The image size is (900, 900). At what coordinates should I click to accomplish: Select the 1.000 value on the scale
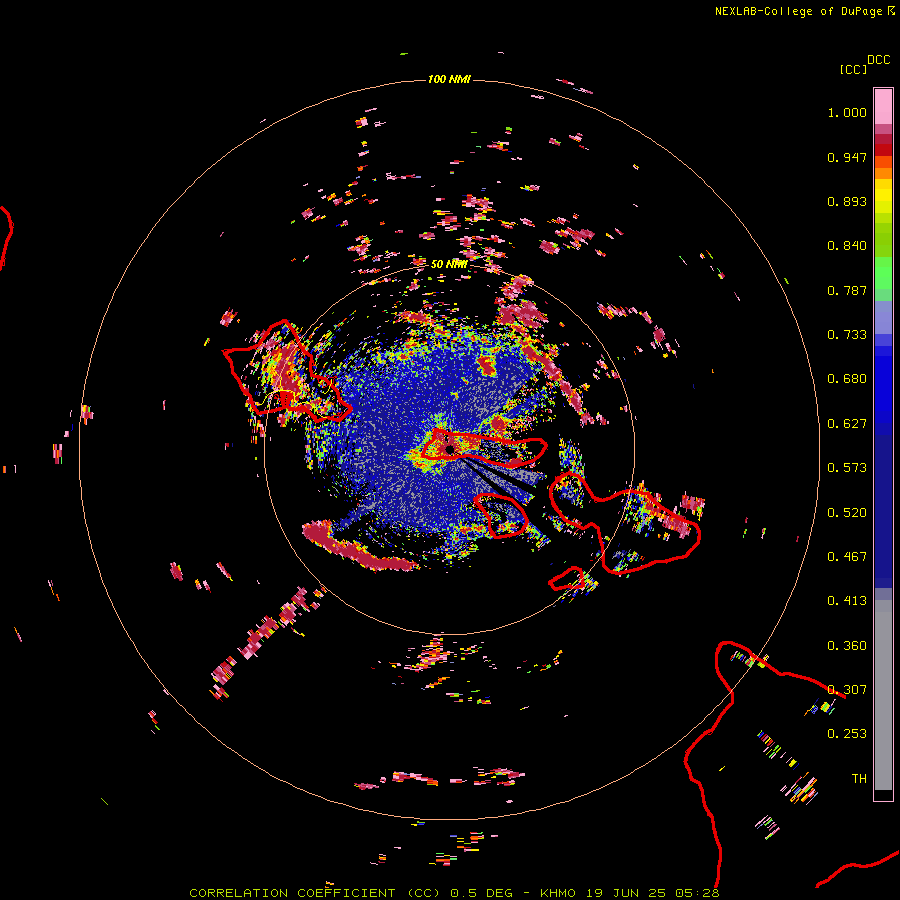(847, 112)
